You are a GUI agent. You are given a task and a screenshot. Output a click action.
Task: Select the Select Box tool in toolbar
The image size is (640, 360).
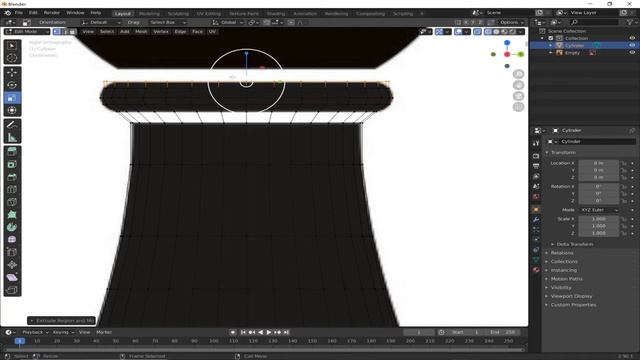(12, 46)
